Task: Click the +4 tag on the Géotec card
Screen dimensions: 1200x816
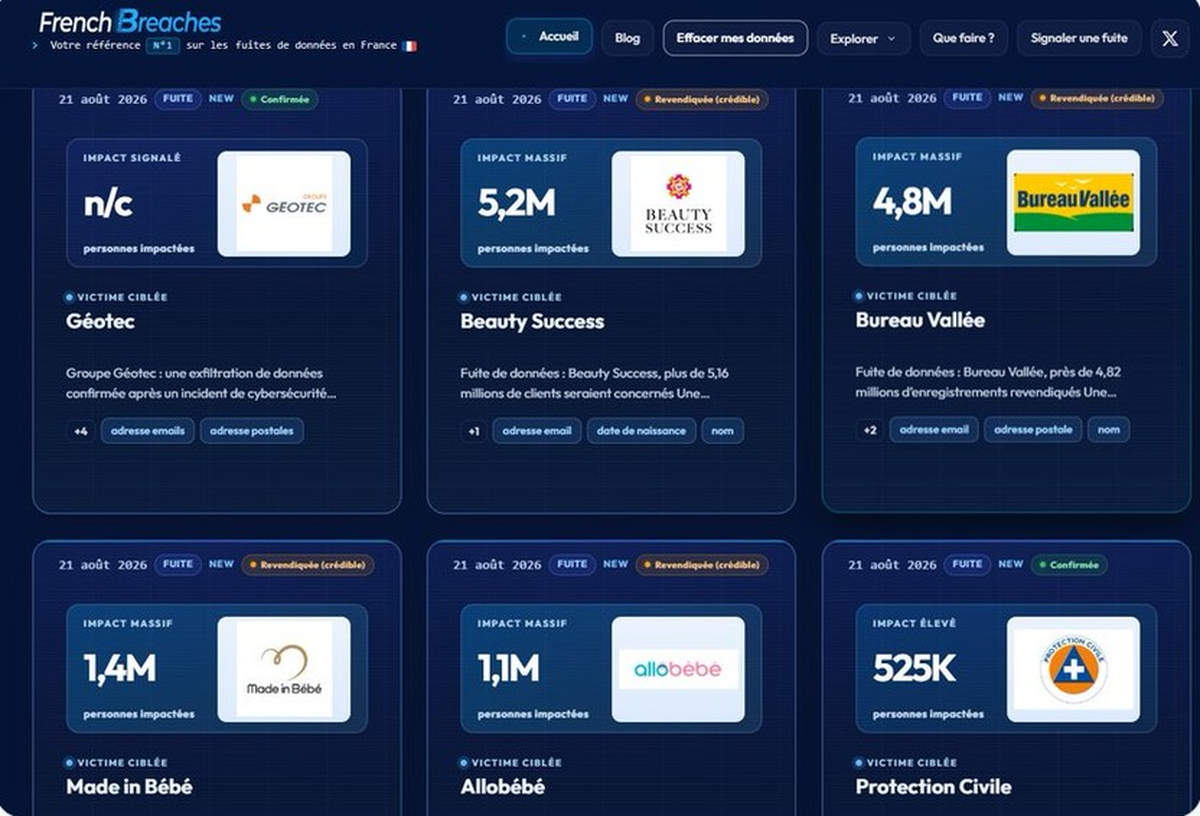Action: tap(81, 431)
